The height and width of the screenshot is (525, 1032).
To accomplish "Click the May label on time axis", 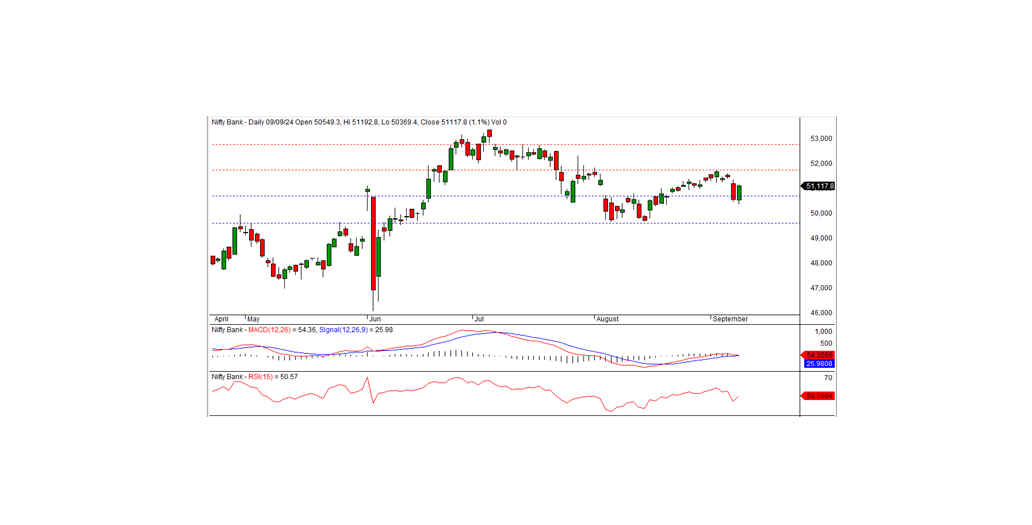I will [x=253, y=319].
